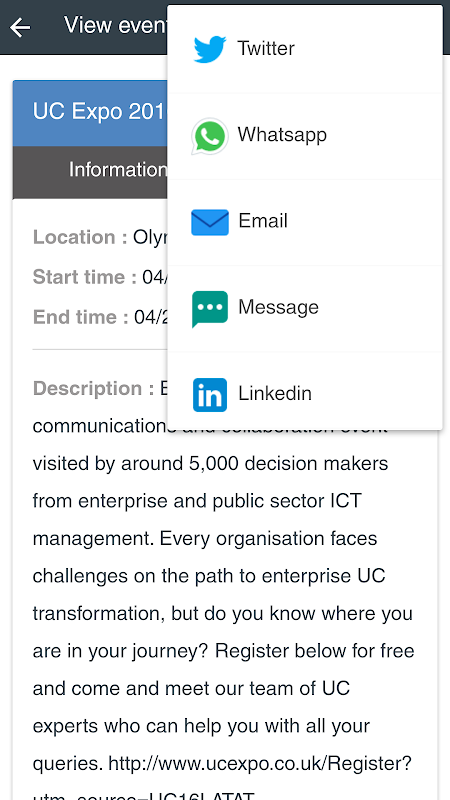Select the Start time row
This screenshot has width=450, height=800.
click(100, 278)
